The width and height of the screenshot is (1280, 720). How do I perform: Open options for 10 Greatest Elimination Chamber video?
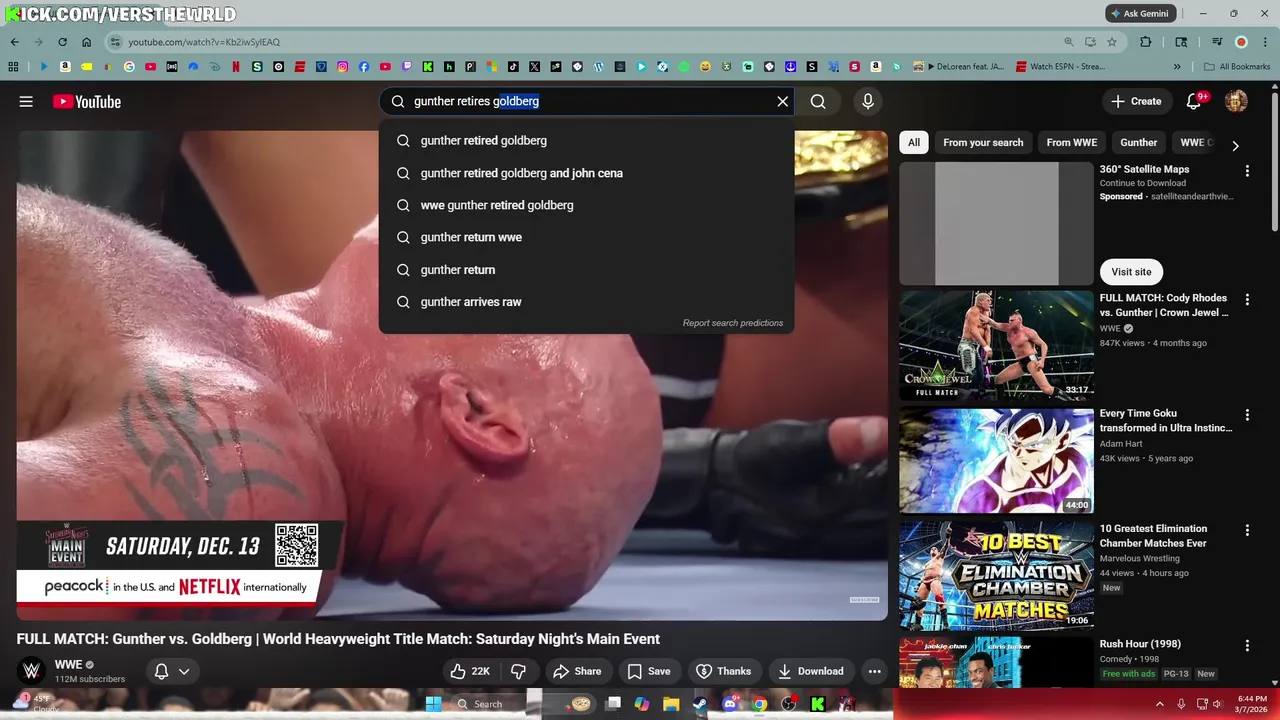pos(1247,530)
